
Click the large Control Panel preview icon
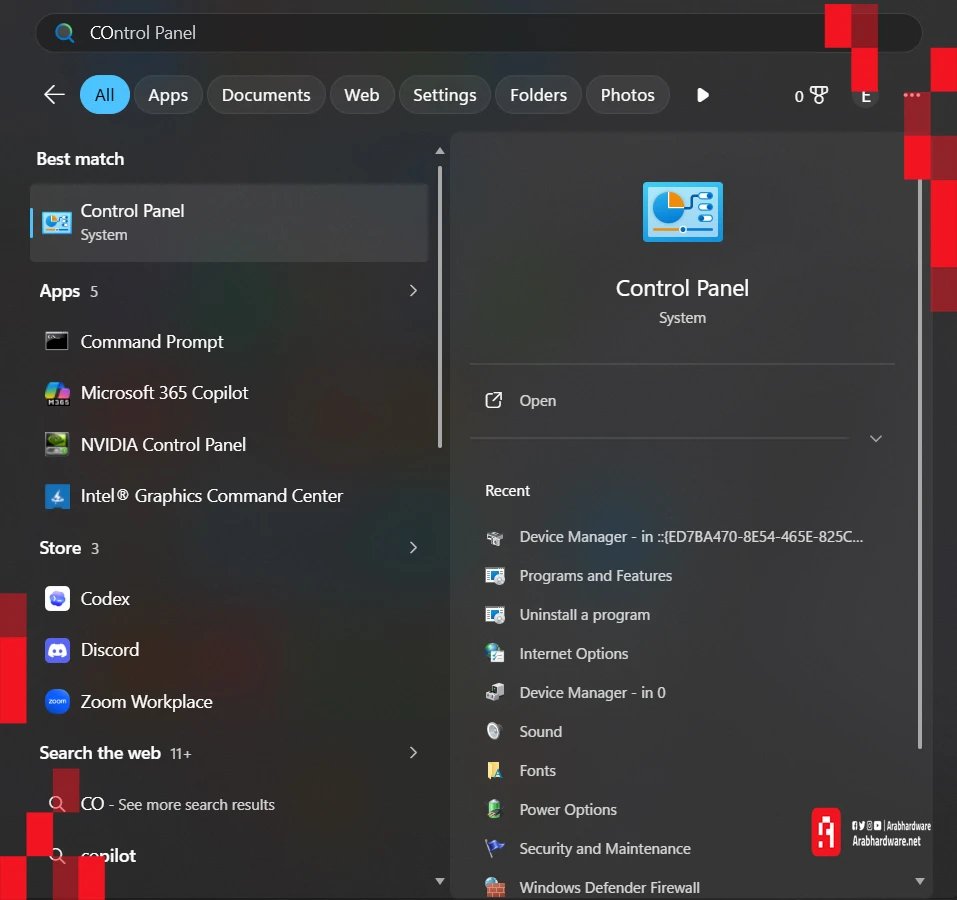coord(682,212)
